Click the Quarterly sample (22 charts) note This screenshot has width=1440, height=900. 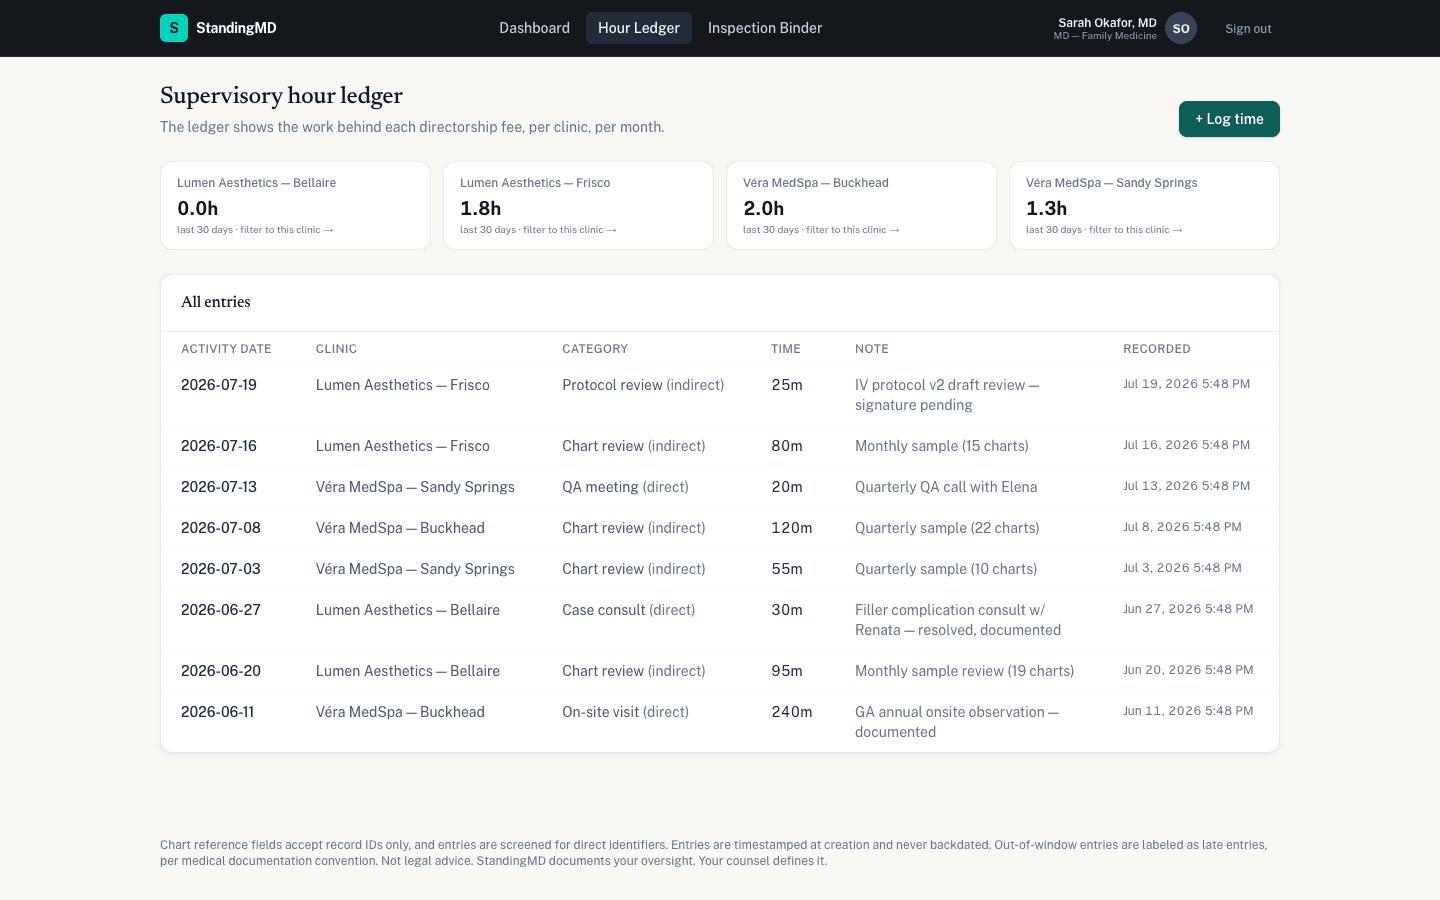point(947,528)
